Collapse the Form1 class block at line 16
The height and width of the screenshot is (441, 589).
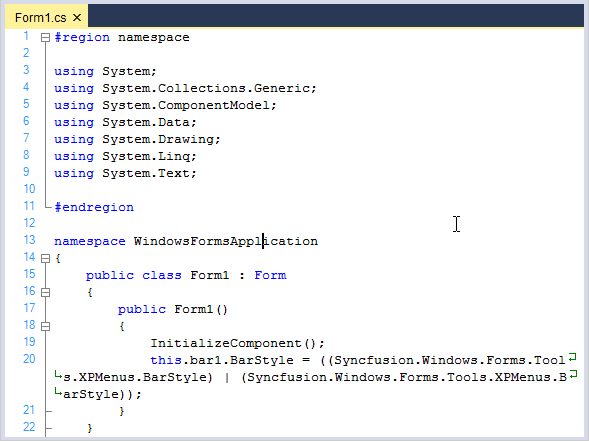point(45,292)
